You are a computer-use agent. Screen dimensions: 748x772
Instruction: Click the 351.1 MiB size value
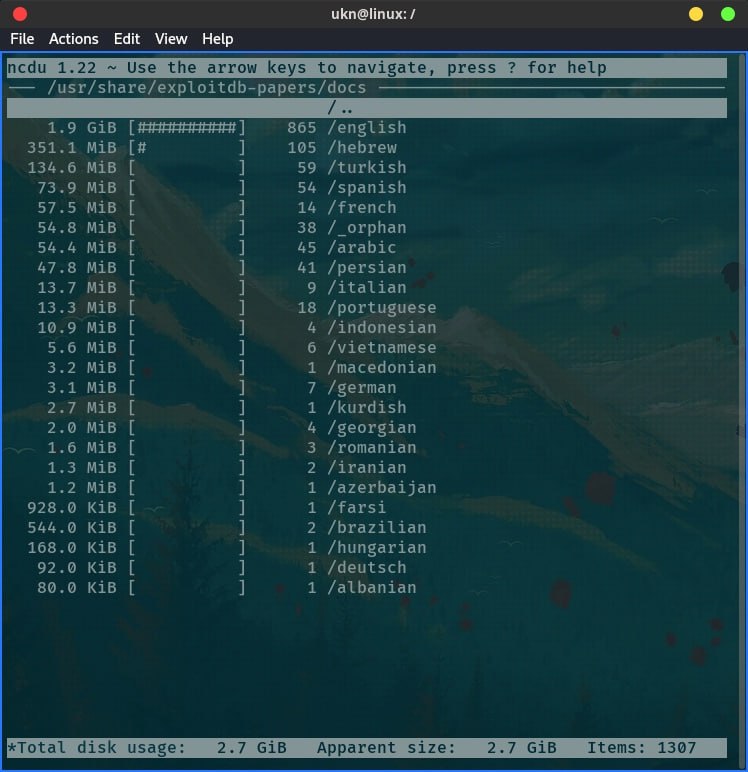(72, 148)
